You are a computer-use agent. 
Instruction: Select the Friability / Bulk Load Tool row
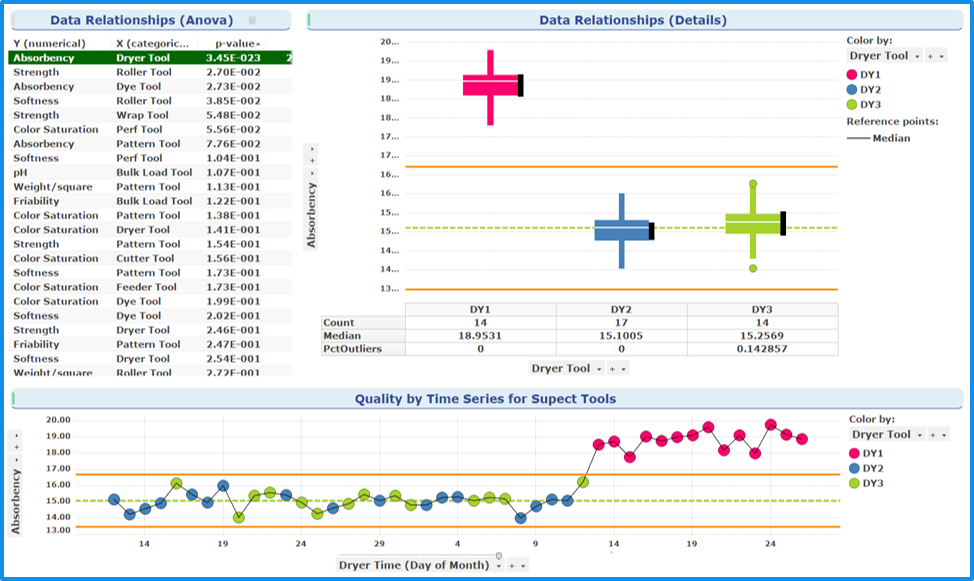pyautogui.click(x=150, y=201)
